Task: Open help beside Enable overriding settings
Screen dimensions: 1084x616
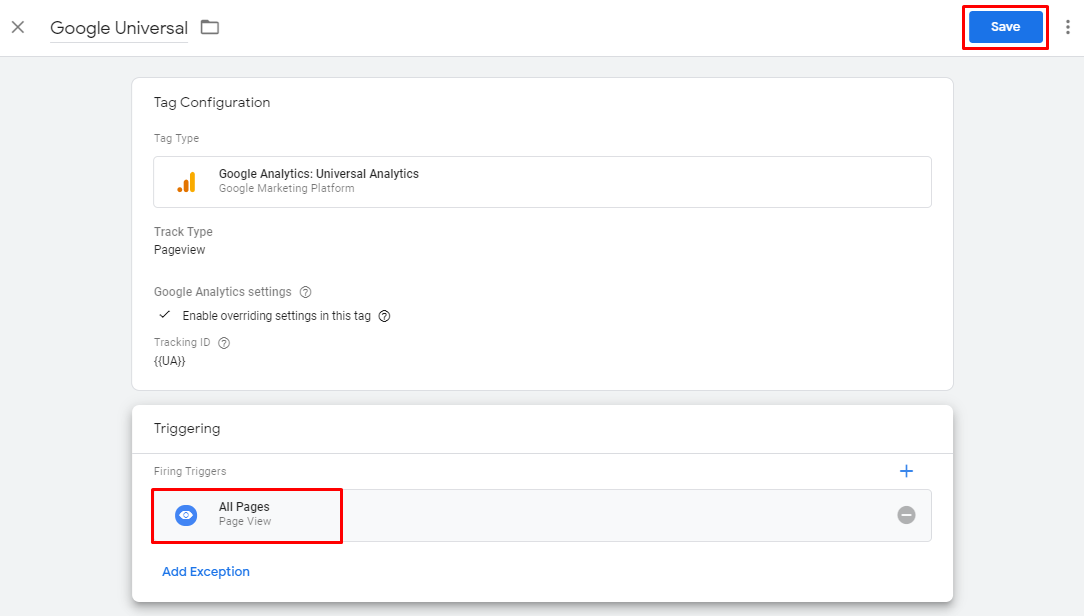Action: tap(384, 315)
